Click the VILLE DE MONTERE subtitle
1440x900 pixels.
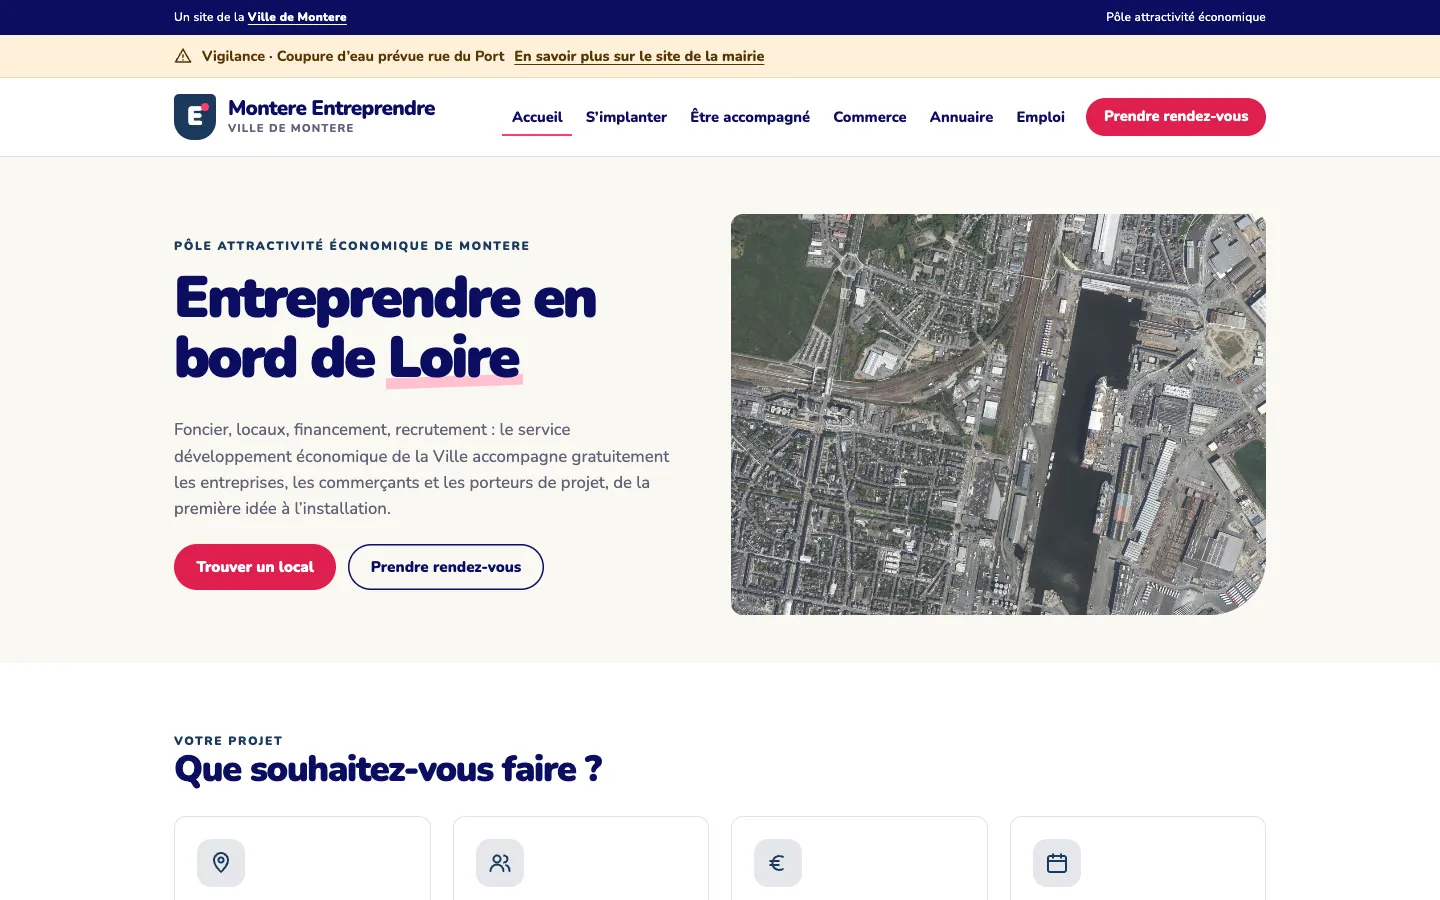pyautogui.click(x=291, y=128)
